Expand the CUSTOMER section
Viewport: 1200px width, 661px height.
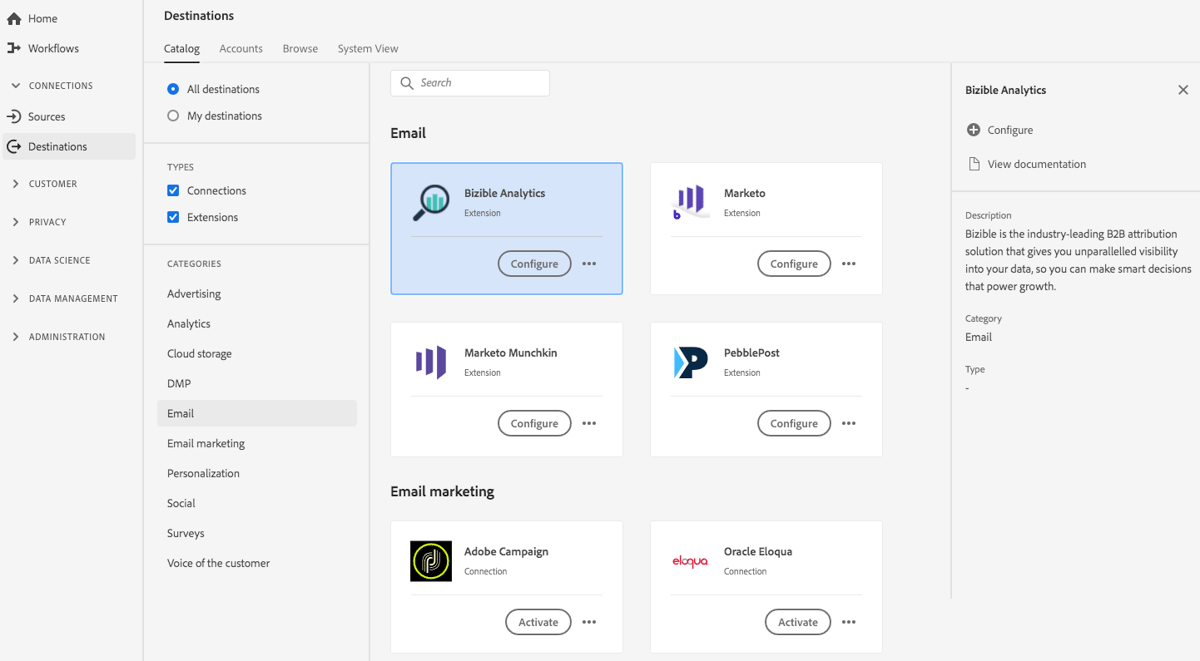pos(15,184)
